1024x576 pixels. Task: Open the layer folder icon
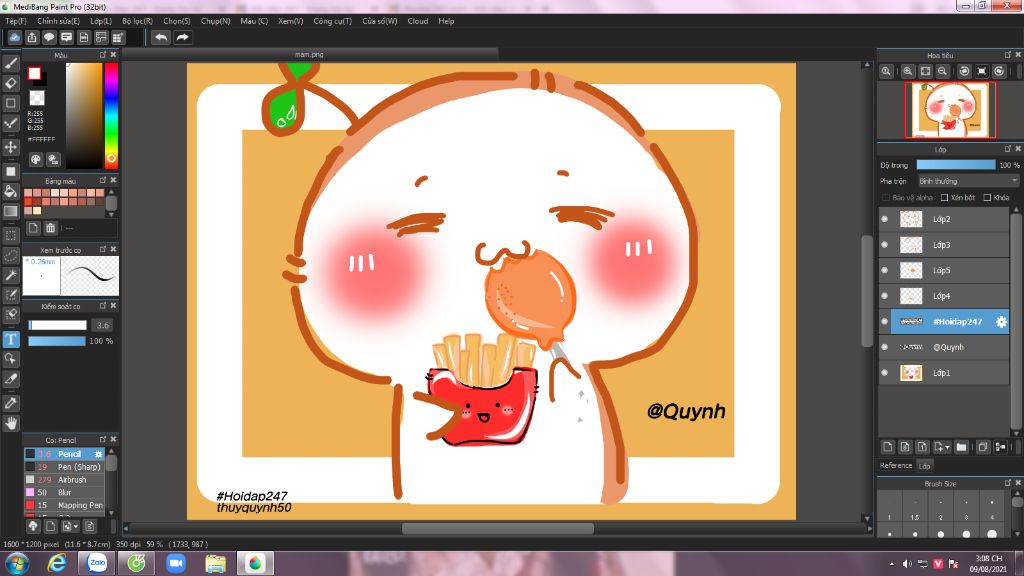(x=961, y=447)
